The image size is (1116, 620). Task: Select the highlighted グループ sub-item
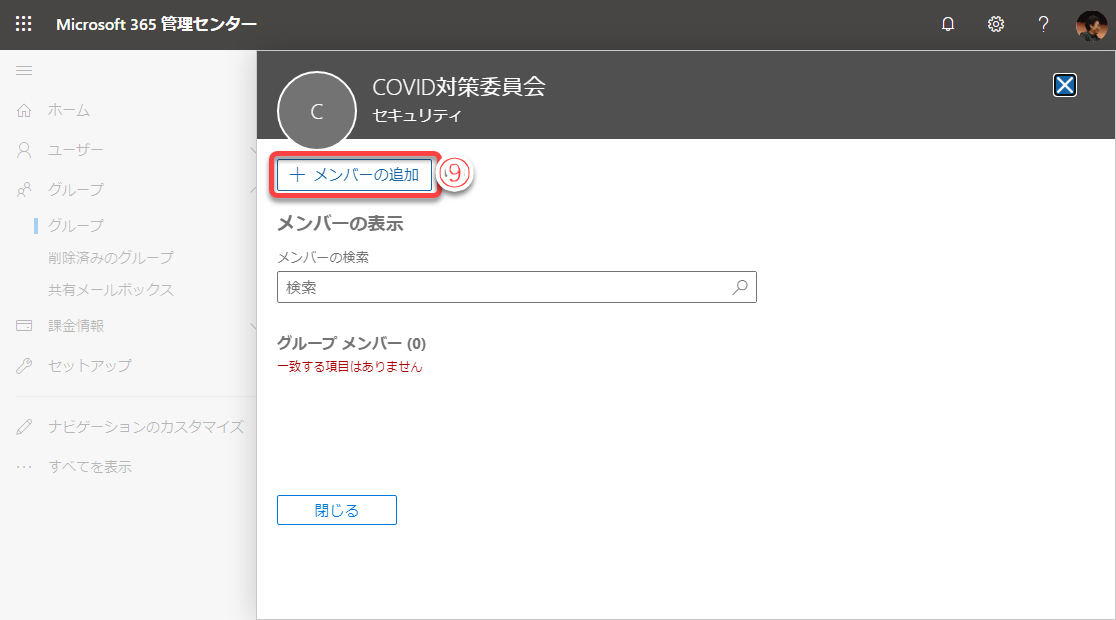[75, 226]
